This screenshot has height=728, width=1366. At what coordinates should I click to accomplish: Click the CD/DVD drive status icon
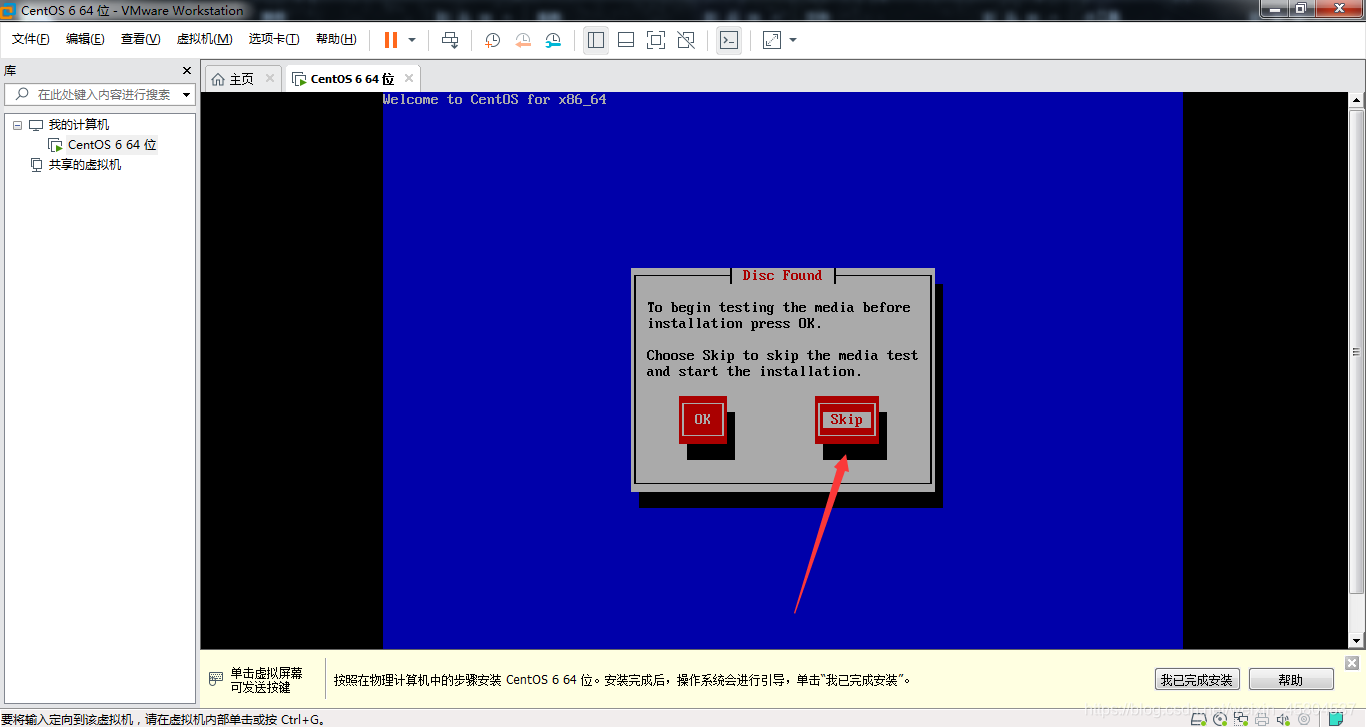click(x=1218, y=719)
